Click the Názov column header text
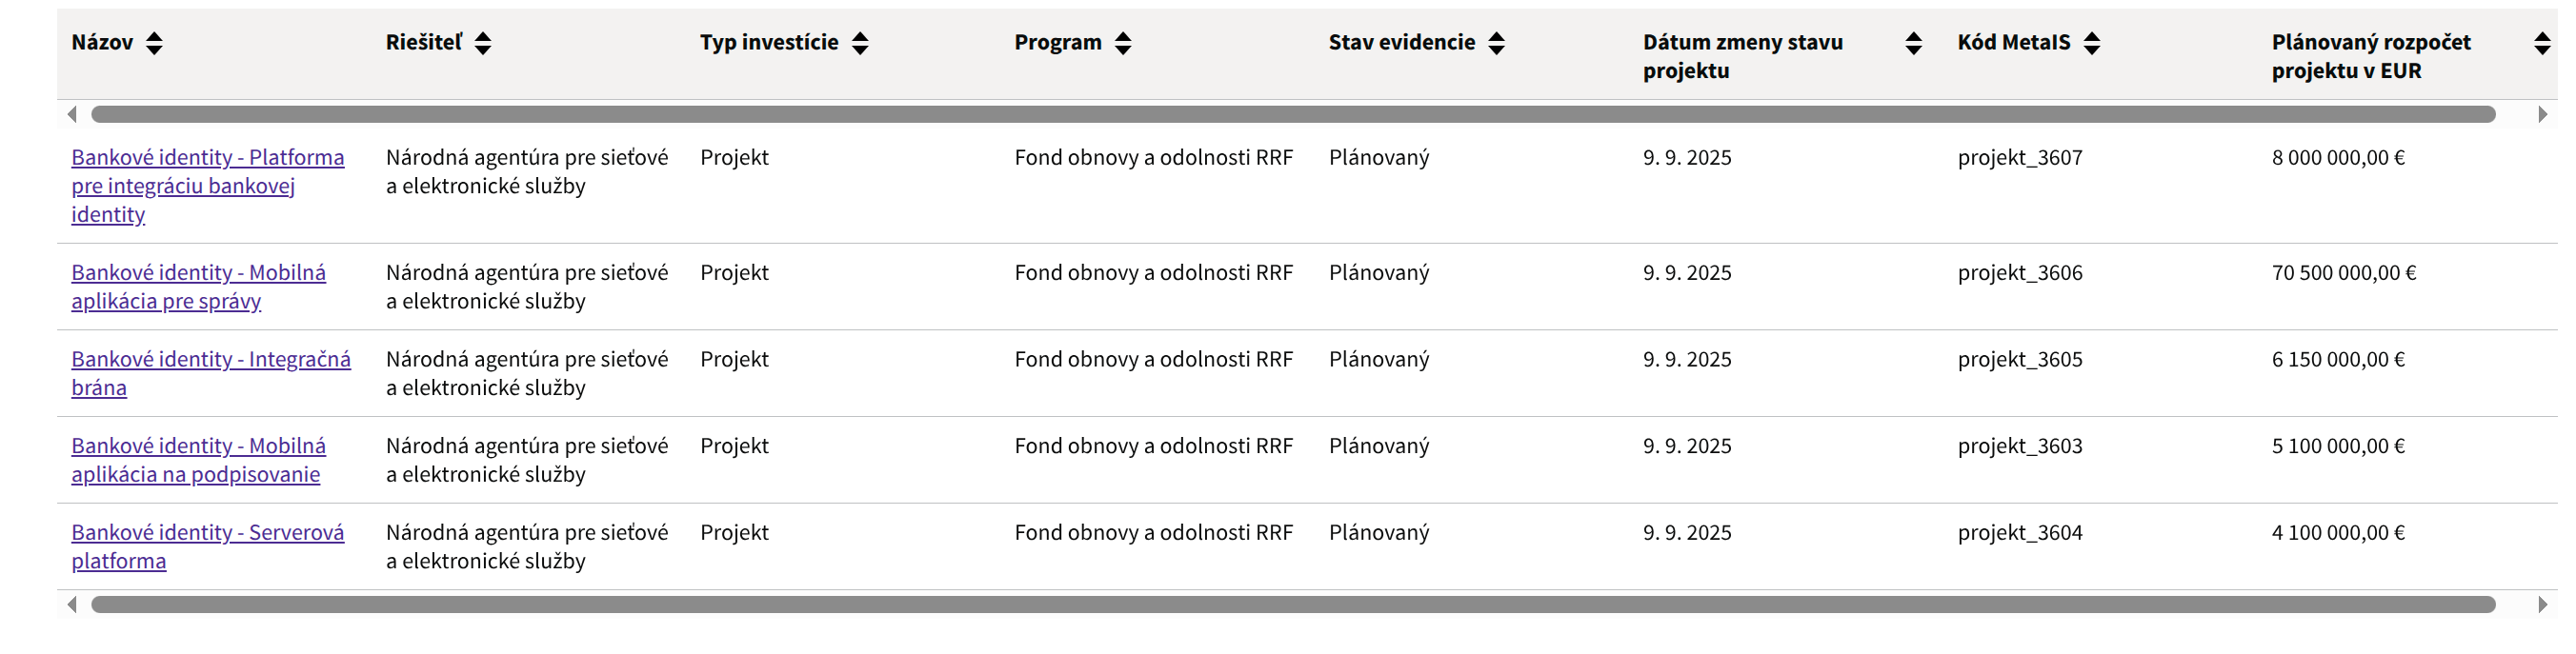The height and width of the screenshot is (654, 2576). (102, 43)
